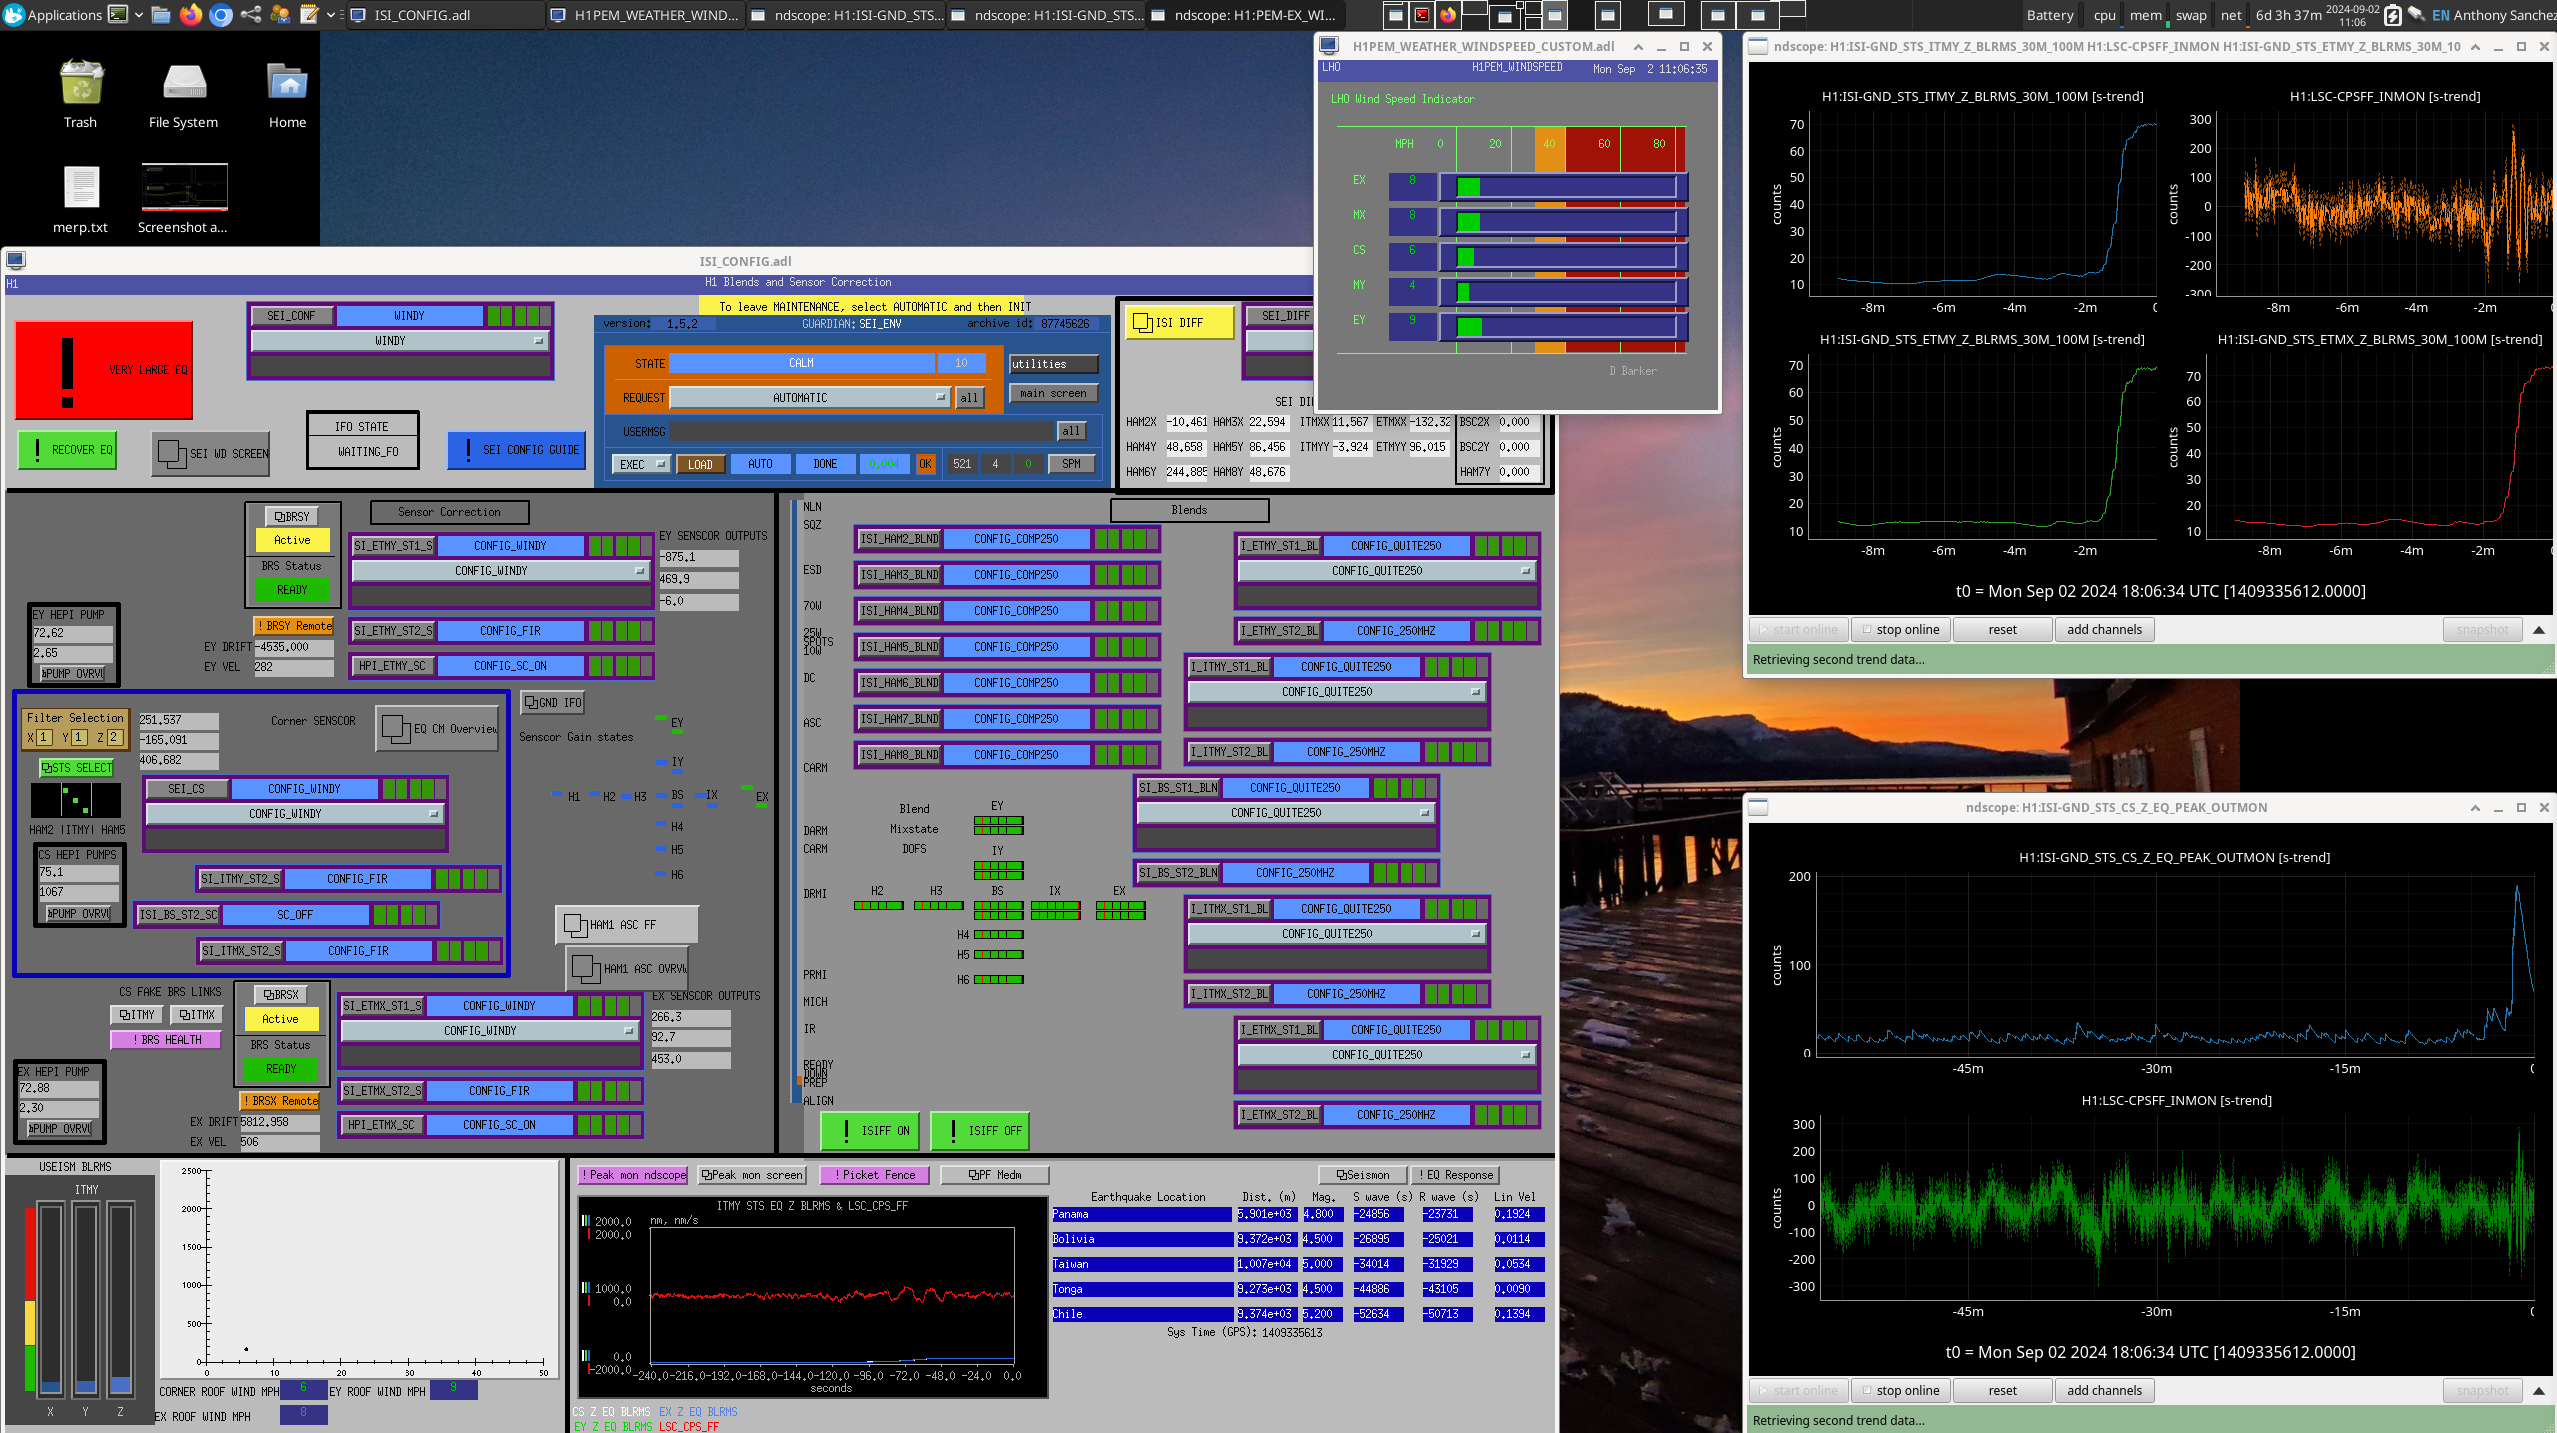Viewport: 2557px width, 1433px height.
Task: Open the ITMX fake BRS link
Action: (x=197, y=1015)
